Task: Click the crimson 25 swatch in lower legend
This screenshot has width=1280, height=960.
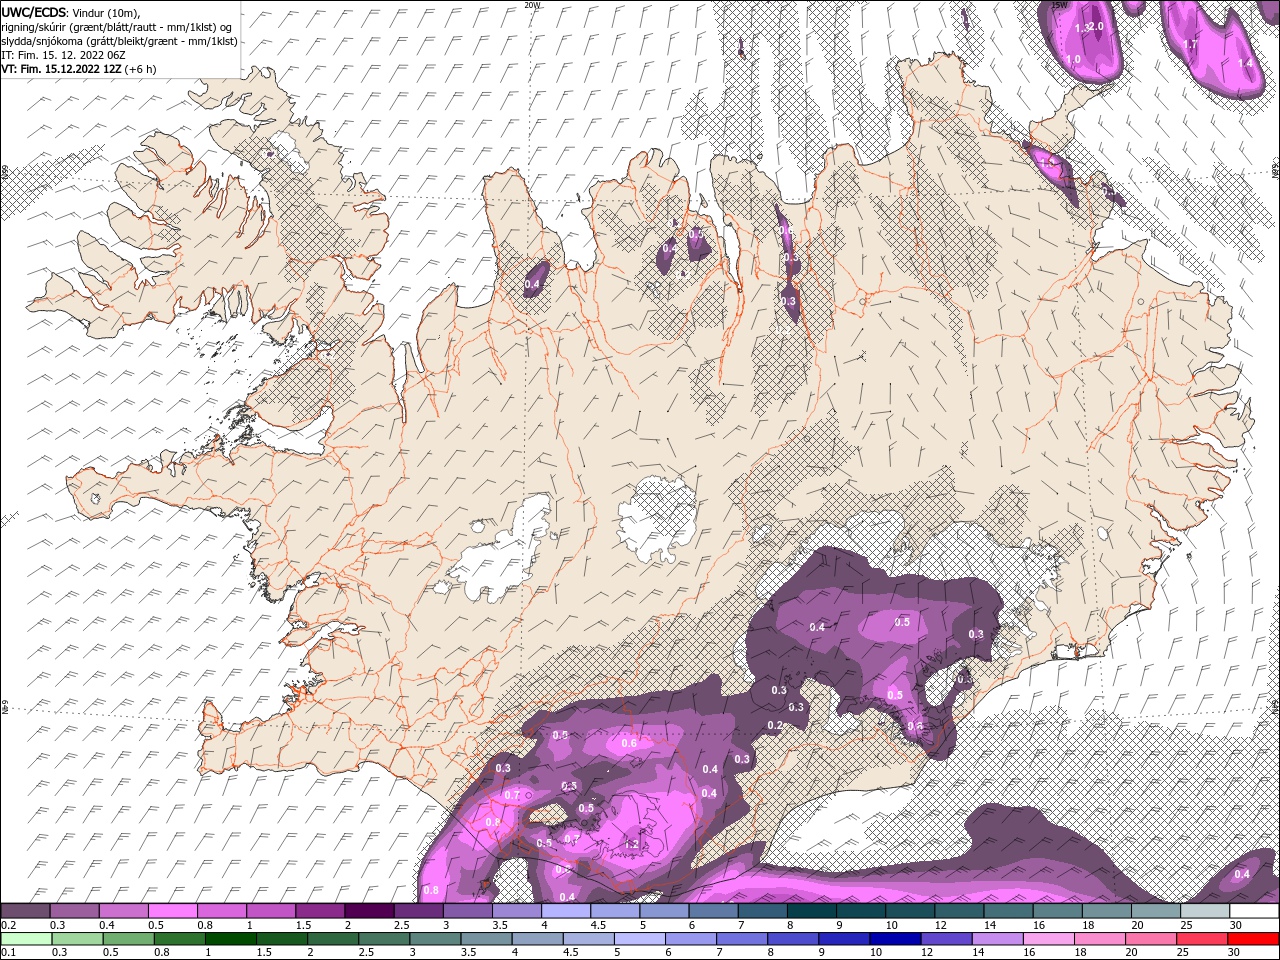Action: [x=1201, y=939]
